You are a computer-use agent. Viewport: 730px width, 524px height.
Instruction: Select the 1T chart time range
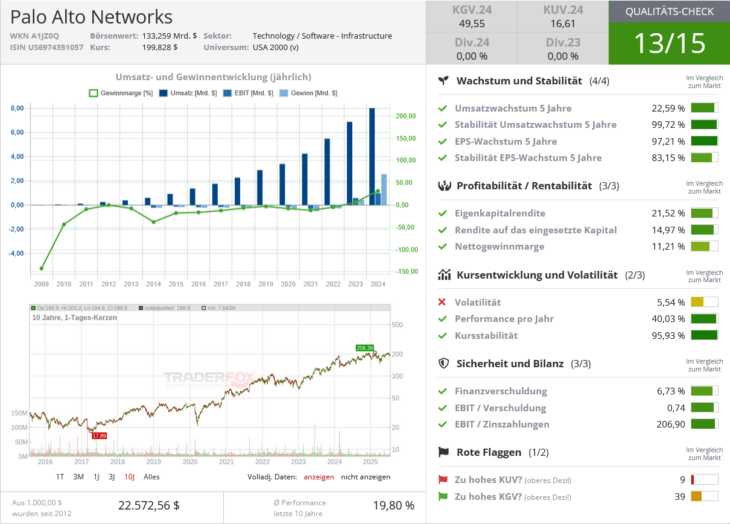tap(60, 477)
